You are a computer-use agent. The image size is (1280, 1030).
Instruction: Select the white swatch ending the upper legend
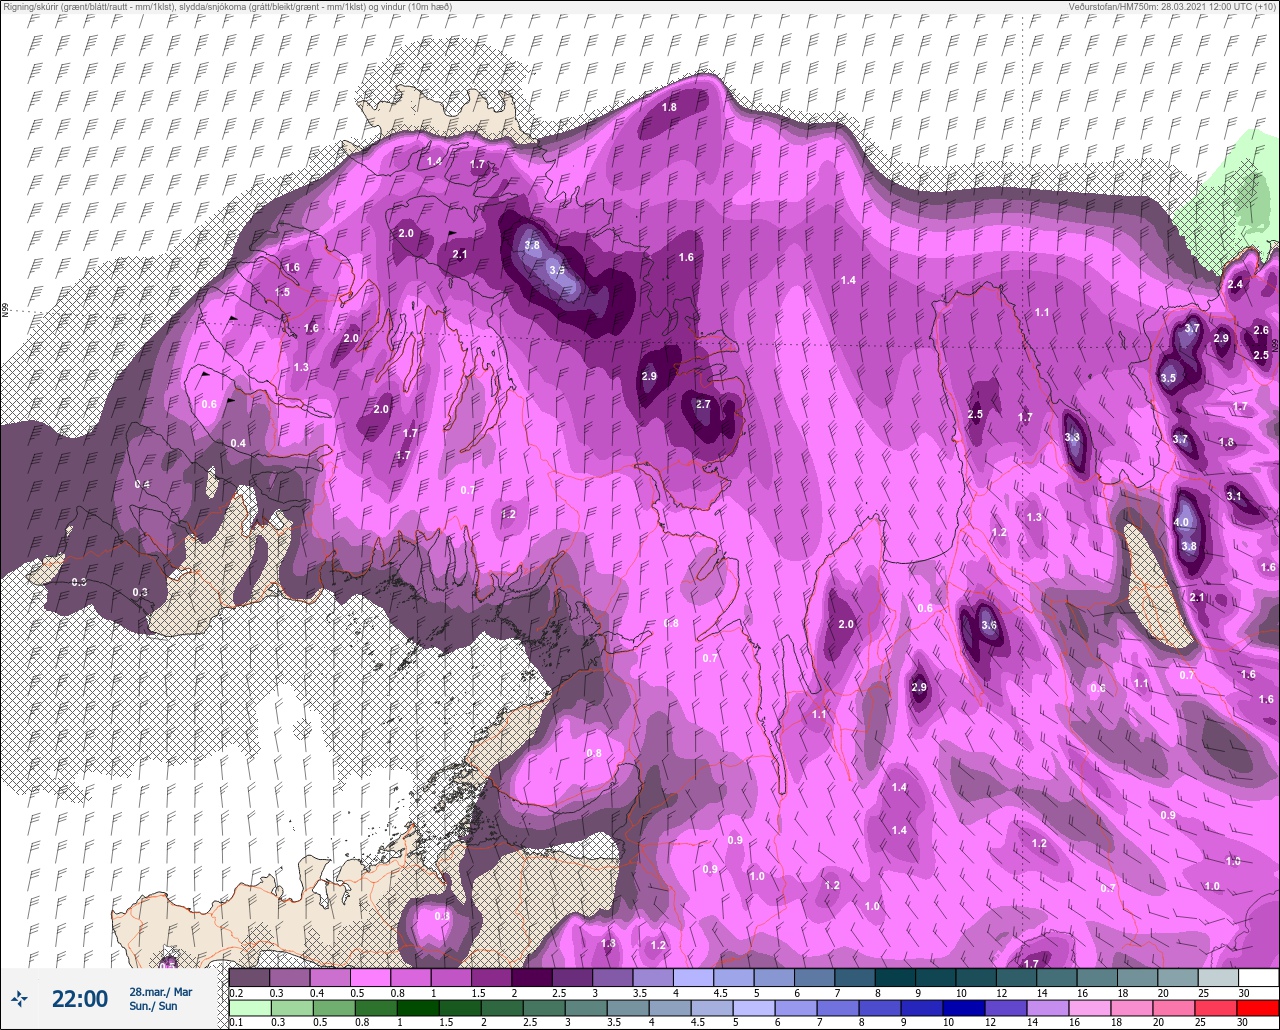[x=1258, y=977]
